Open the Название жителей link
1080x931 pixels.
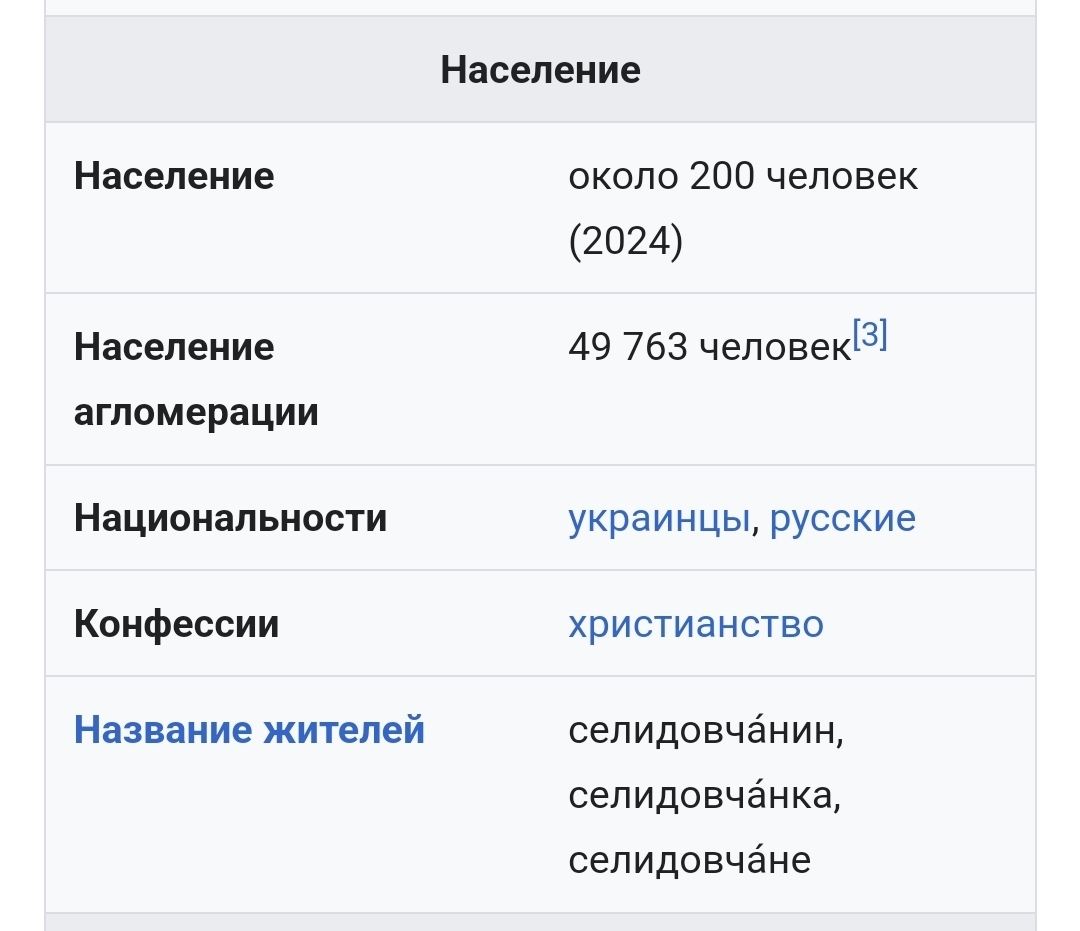[249, 730]
